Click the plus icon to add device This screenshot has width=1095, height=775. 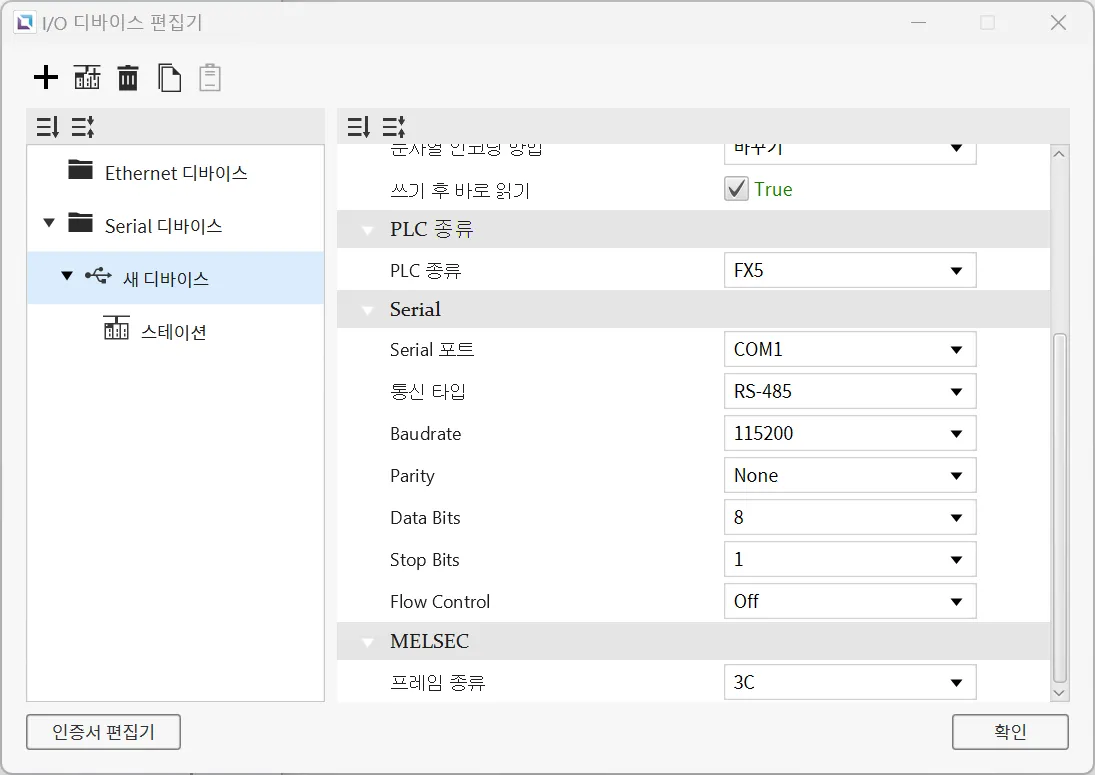tap(46, 78)
